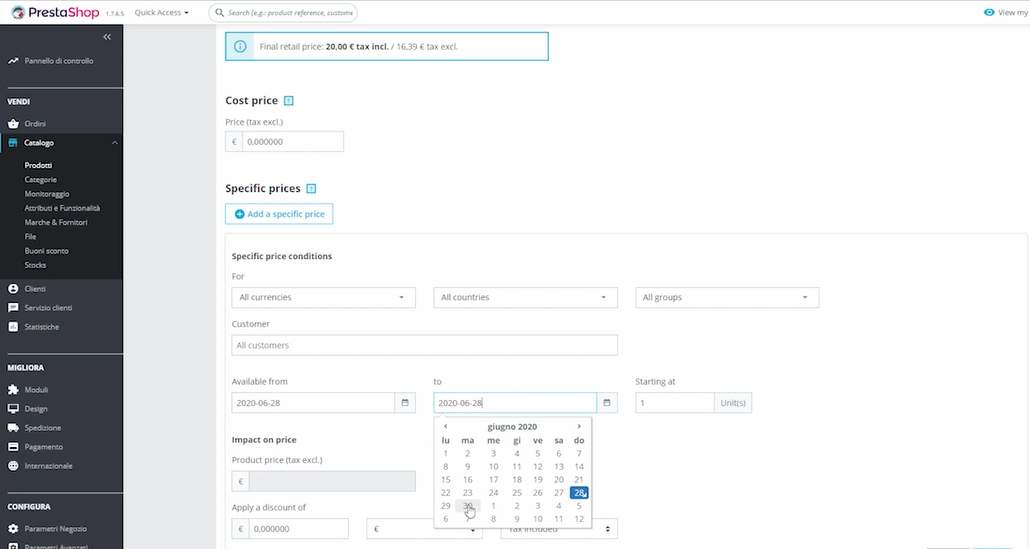This screenshot has width=1030, height=549.
Task: Go to Categorie in the Catalogo submenu
Action: point(41,180)
